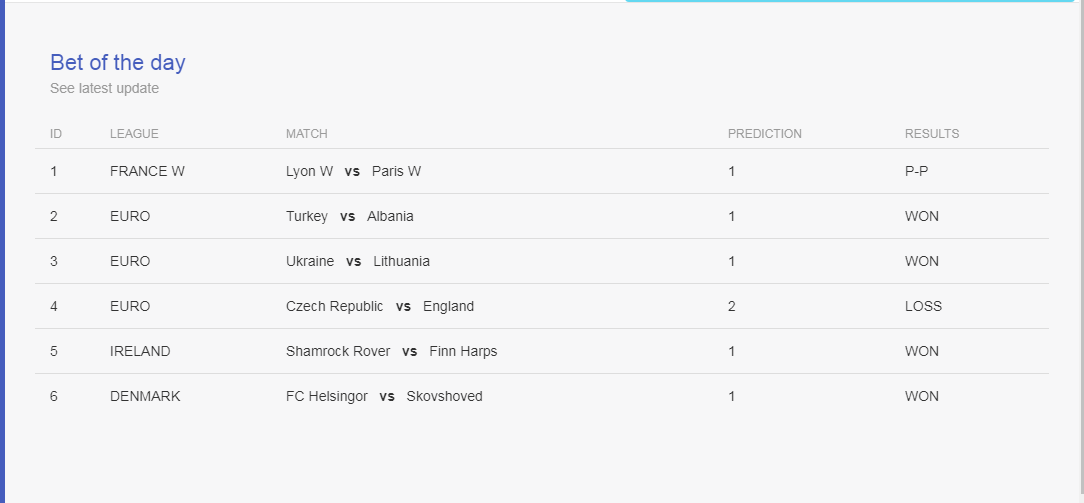The width and height of the screenshot is (1084, 503).
Task: Open the Lyon W vs Paris W match
Action: point(353,171)
